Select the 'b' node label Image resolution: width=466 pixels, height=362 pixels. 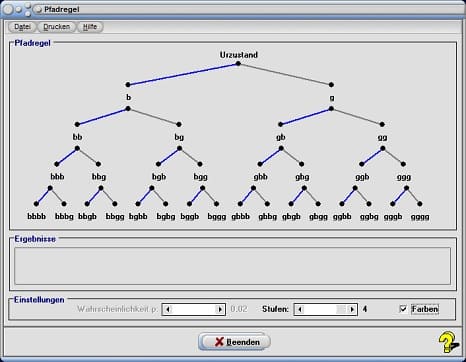tap(128, 97)
